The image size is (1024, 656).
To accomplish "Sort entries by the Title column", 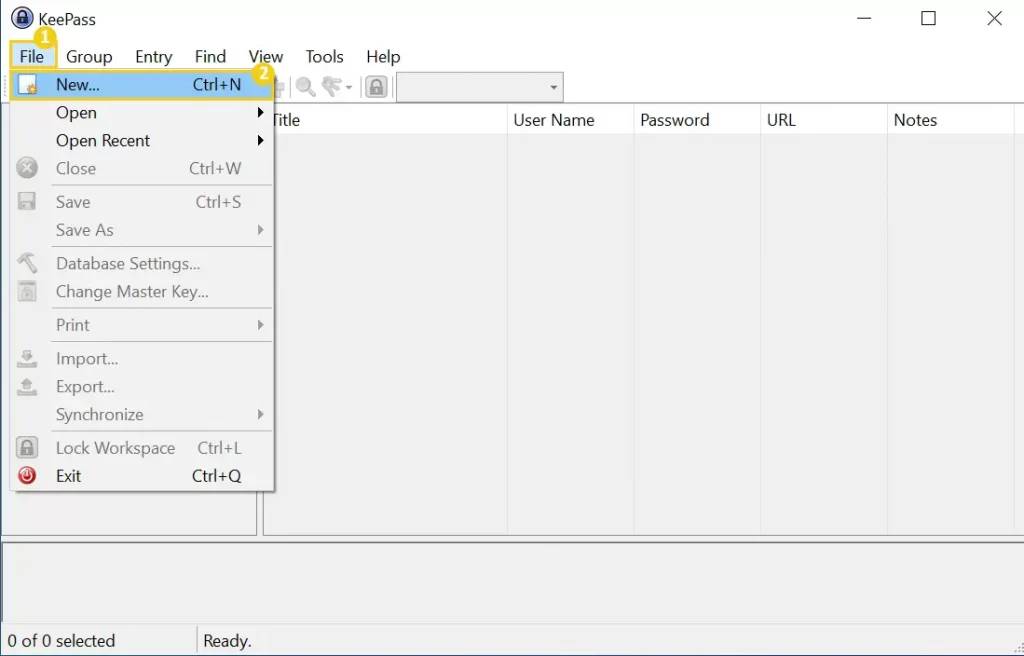I will tap(385, 120).
